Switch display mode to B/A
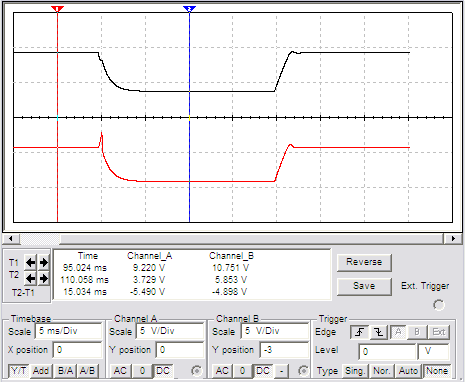 point(65,371)
